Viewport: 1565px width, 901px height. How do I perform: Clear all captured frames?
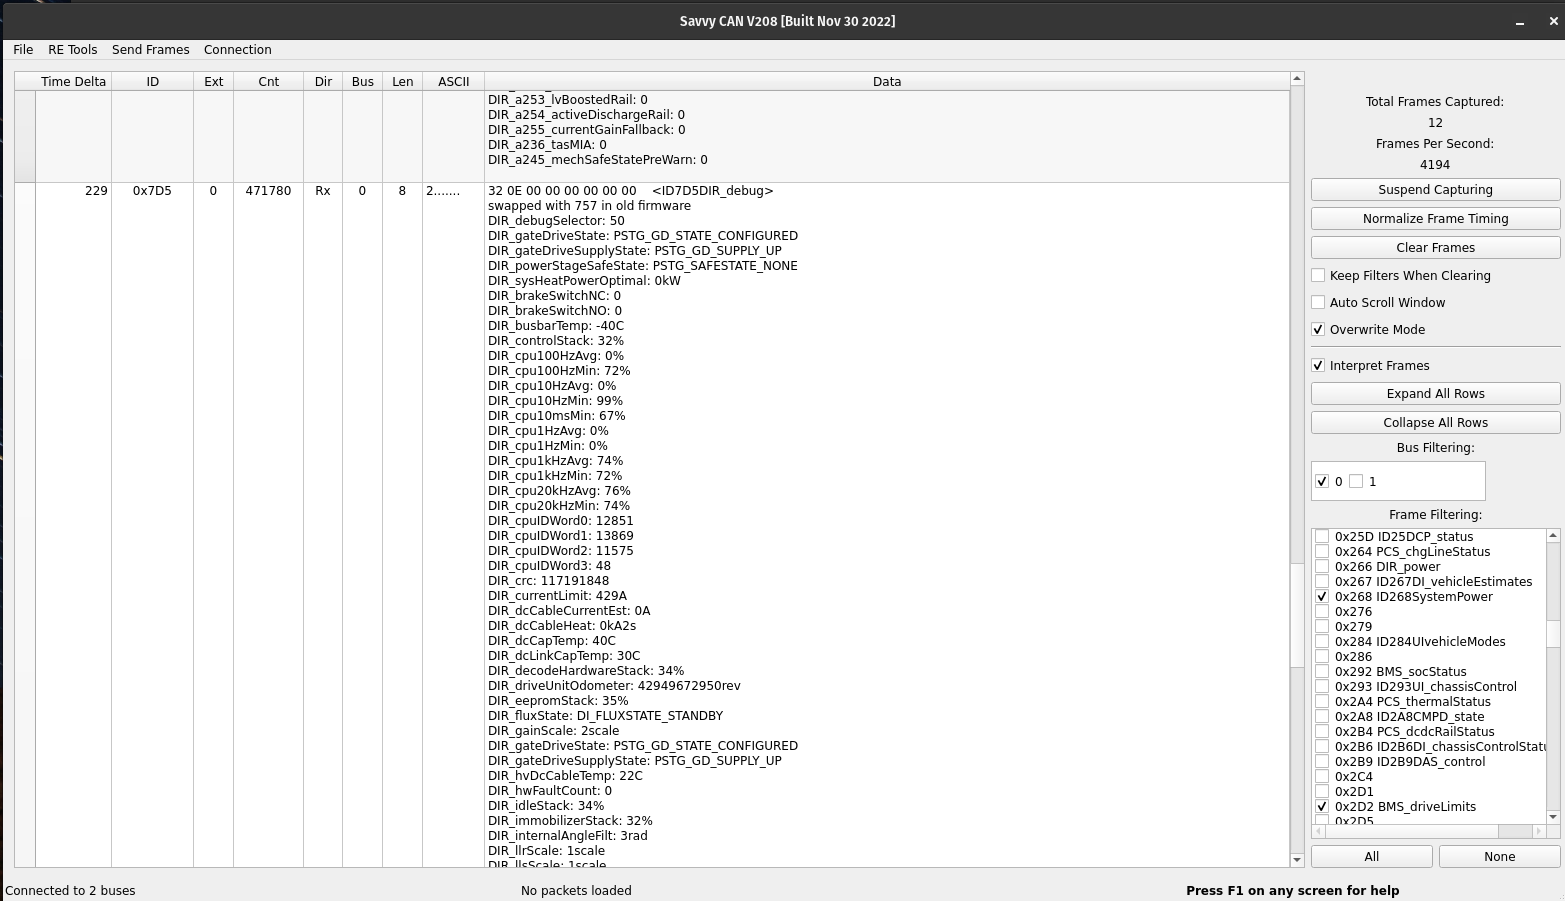[x=1435, y=248]
